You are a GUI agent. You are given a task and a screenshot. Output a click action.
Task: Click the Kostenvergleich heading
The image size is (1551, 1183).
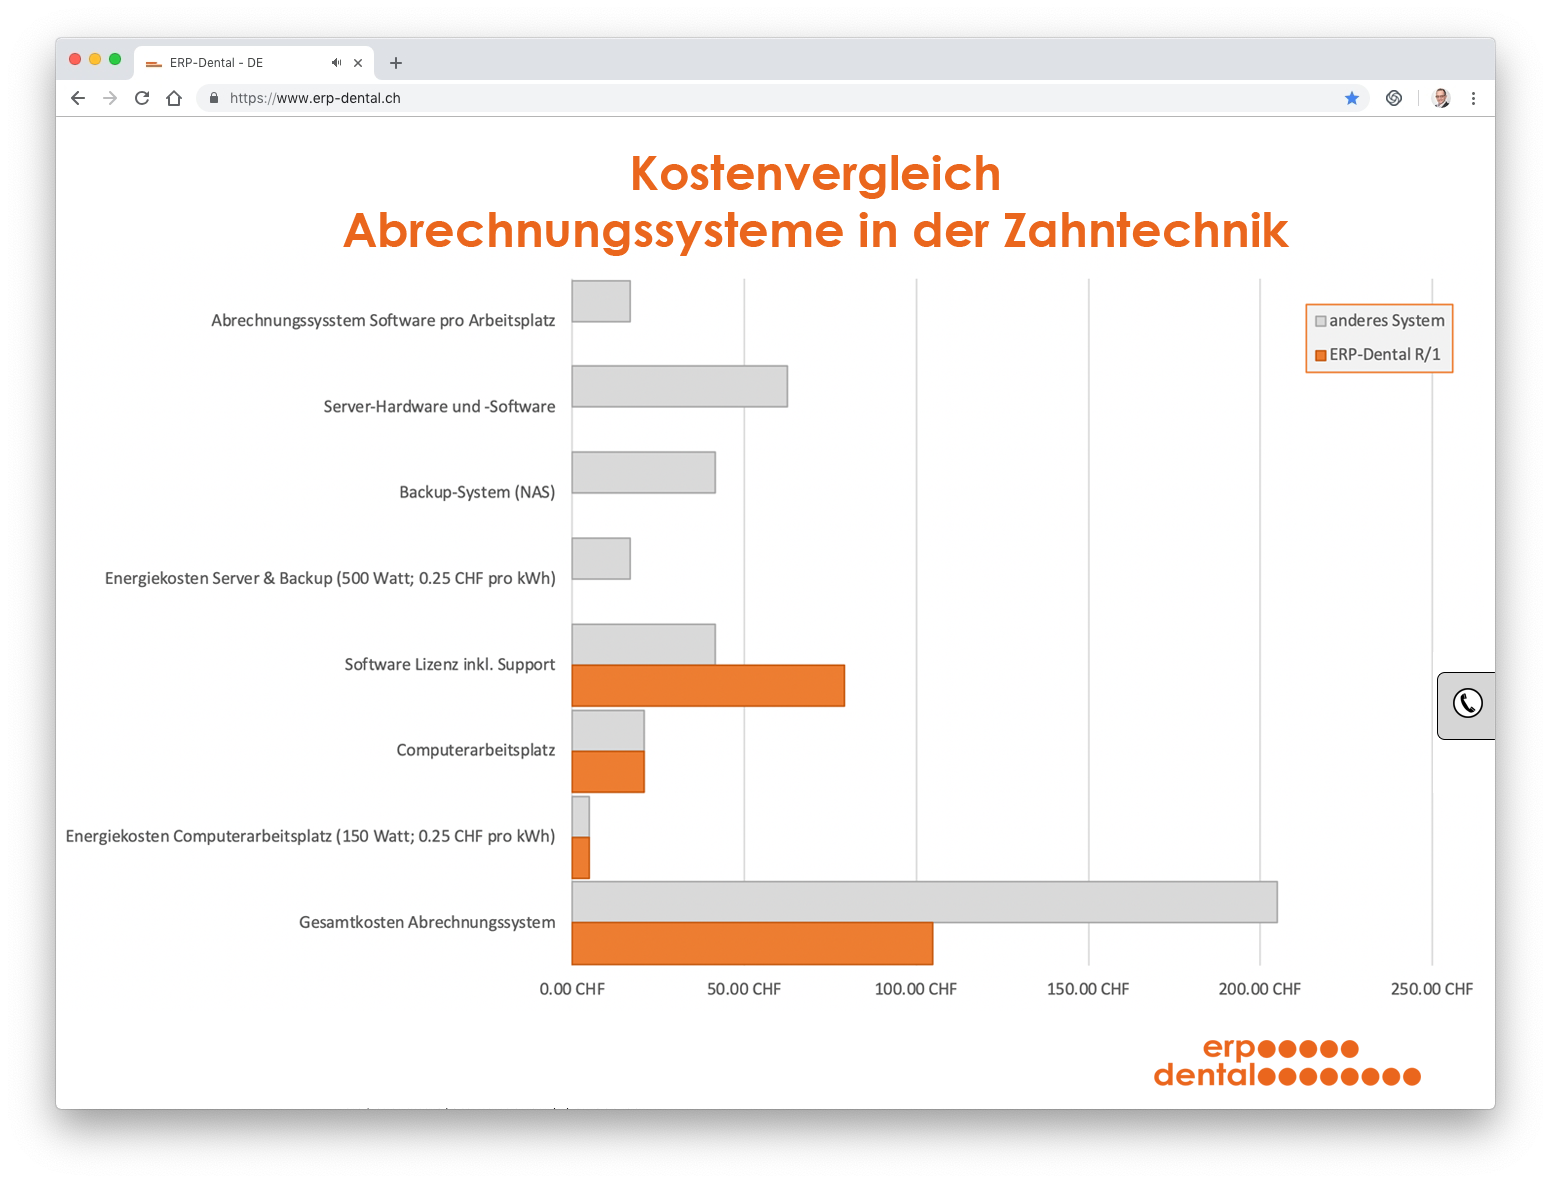815,174
